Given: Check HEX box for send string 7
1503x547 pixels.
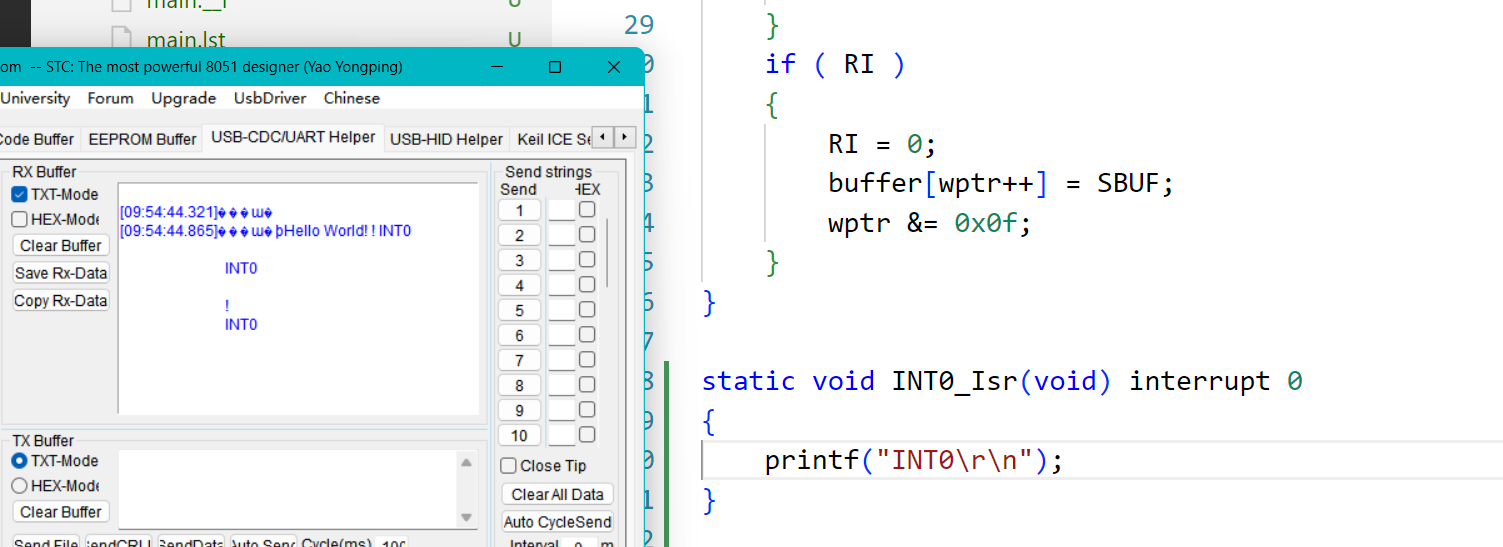Looking at the screenshot, I should pos(587,360).
